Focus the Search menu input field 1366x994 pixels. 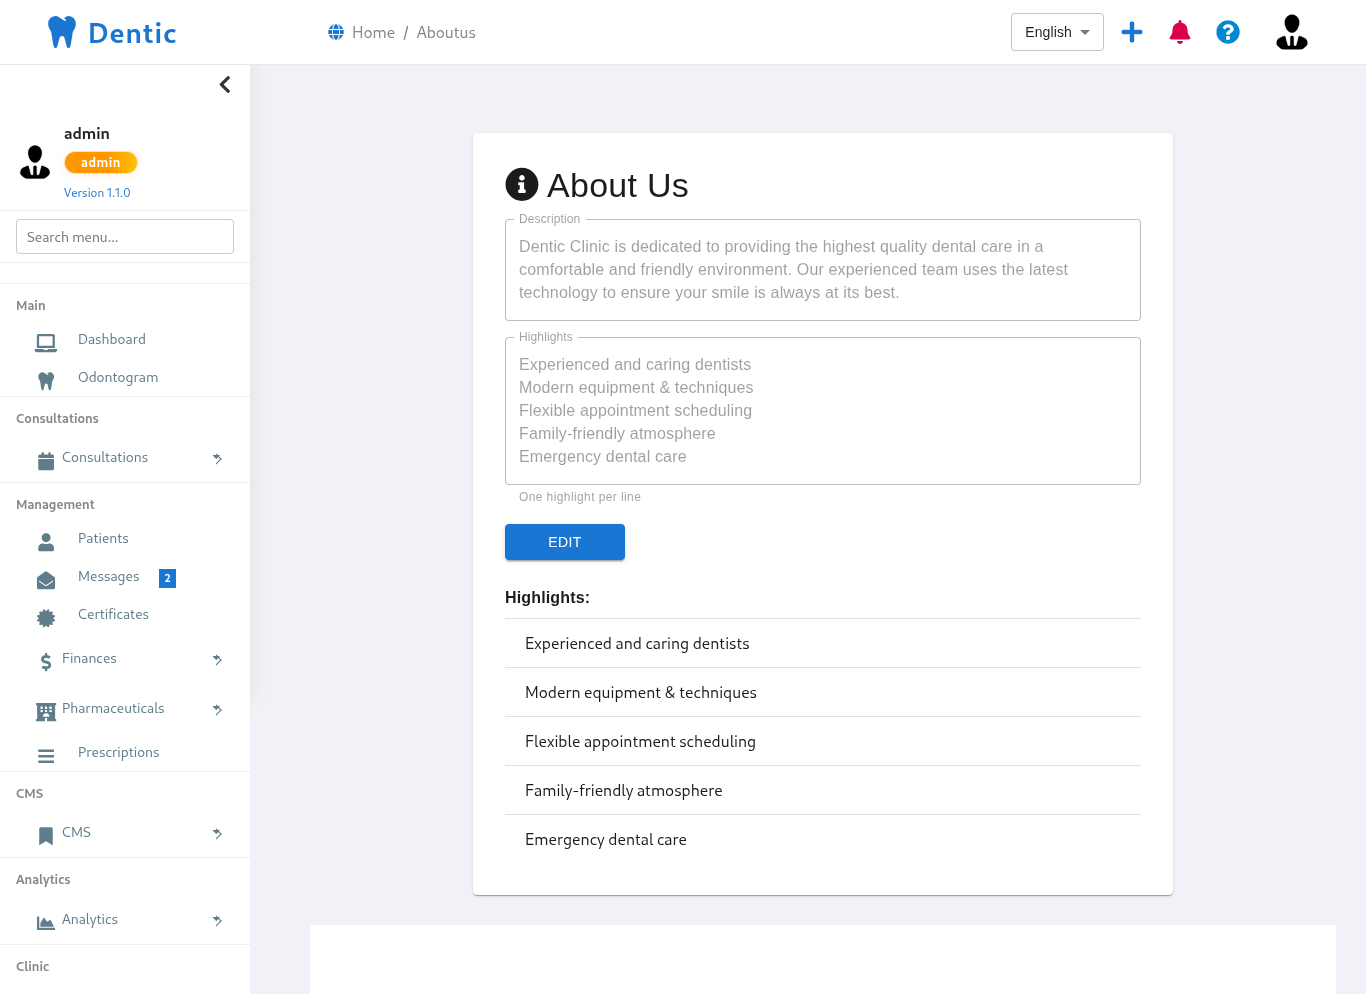coord(125,237)
